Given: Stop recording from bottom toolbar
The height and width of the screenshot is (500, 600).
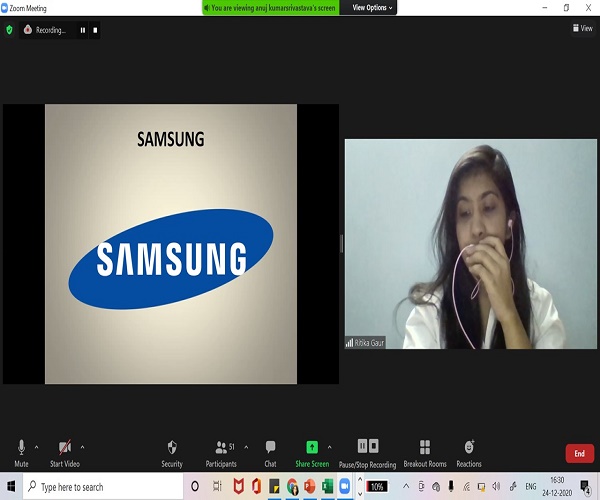Looking at the screenshot, I should pos(374,446).
